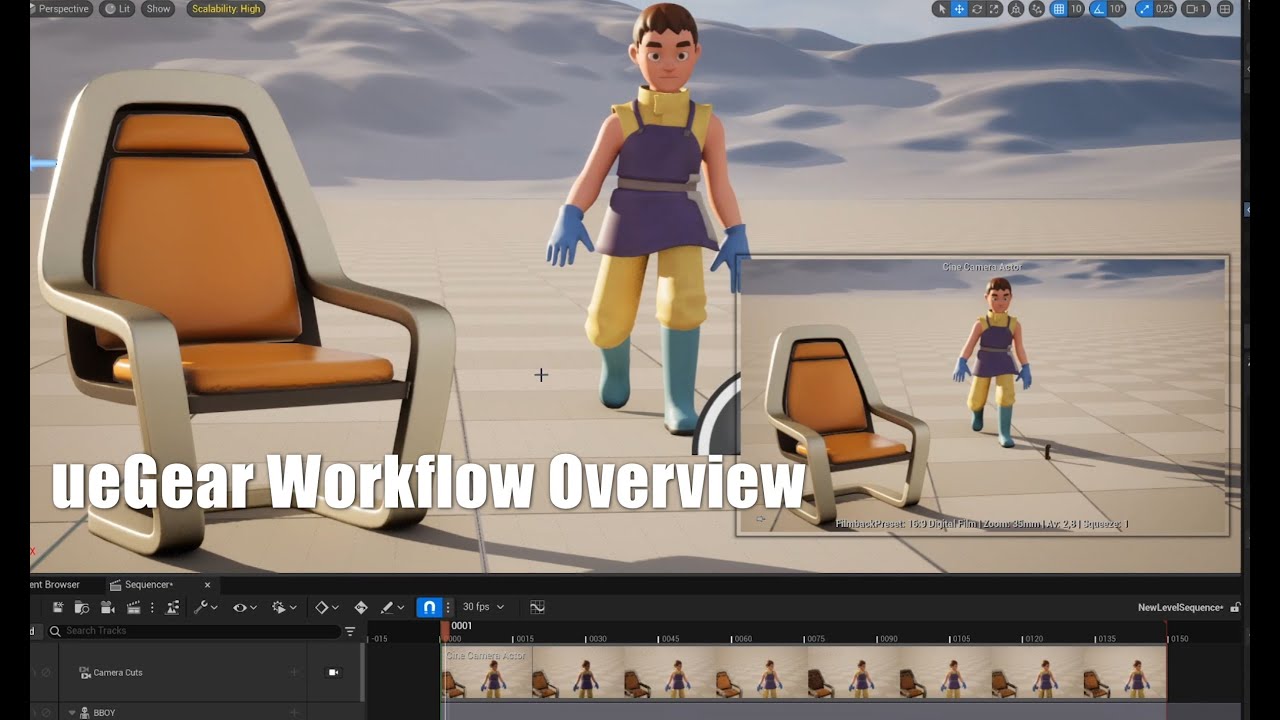
Task: Toggle rotation angle snapping
Action: coord(1099,9)
